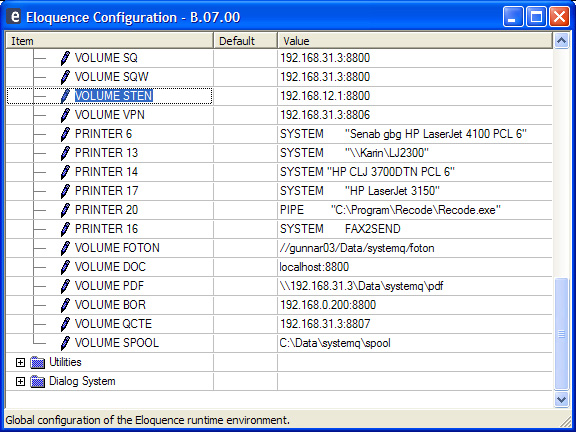Click the pencil icon beside VOLUME FOTON
This screenshot has height=432, width=576.
click(65, 248)
